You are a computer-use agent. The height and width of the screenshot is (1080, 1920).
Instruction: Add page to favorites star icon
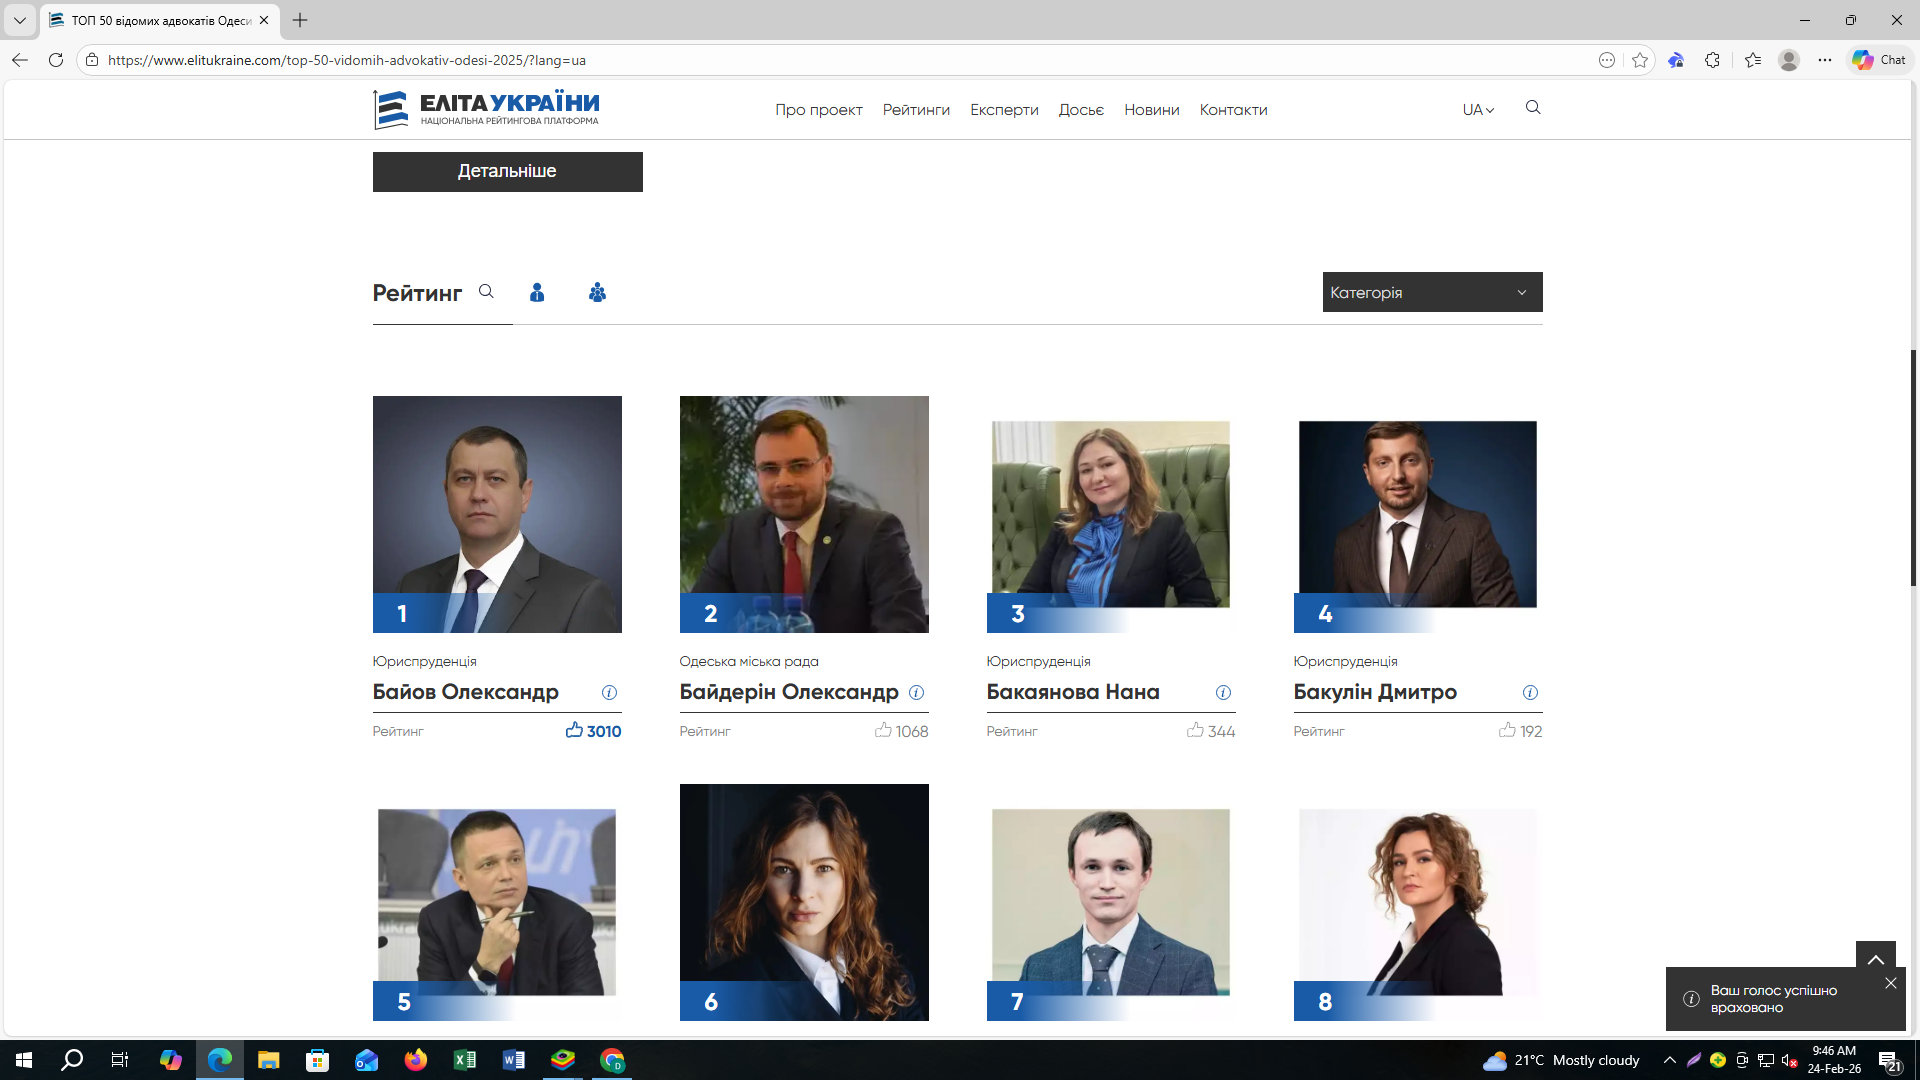coord(1640,60)
